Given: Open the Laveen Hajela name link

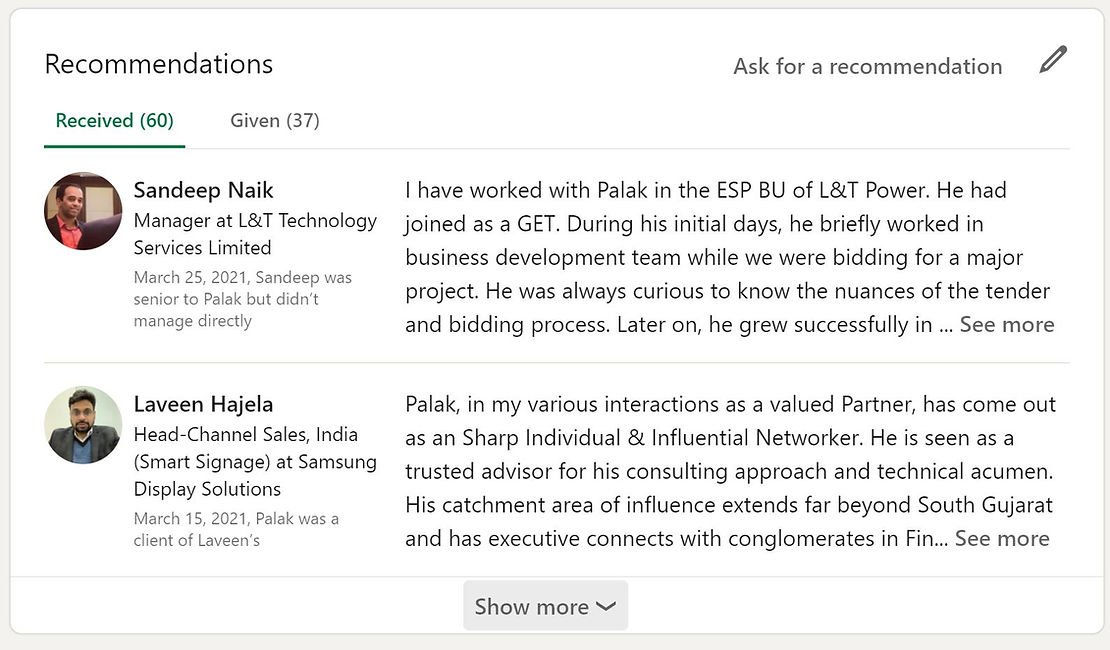Looking at the screenshot, I should pos(203,404).
